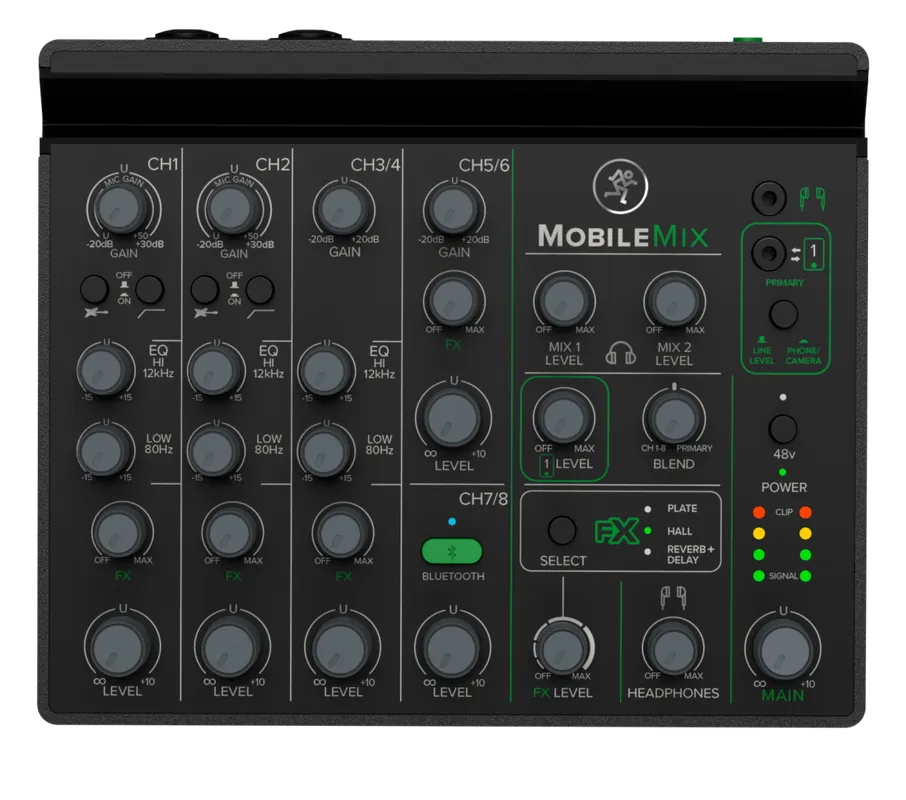Click the earbuds icon above HEADPHONES knob
The width and height of the screenshot is (906, 800).
673,598
